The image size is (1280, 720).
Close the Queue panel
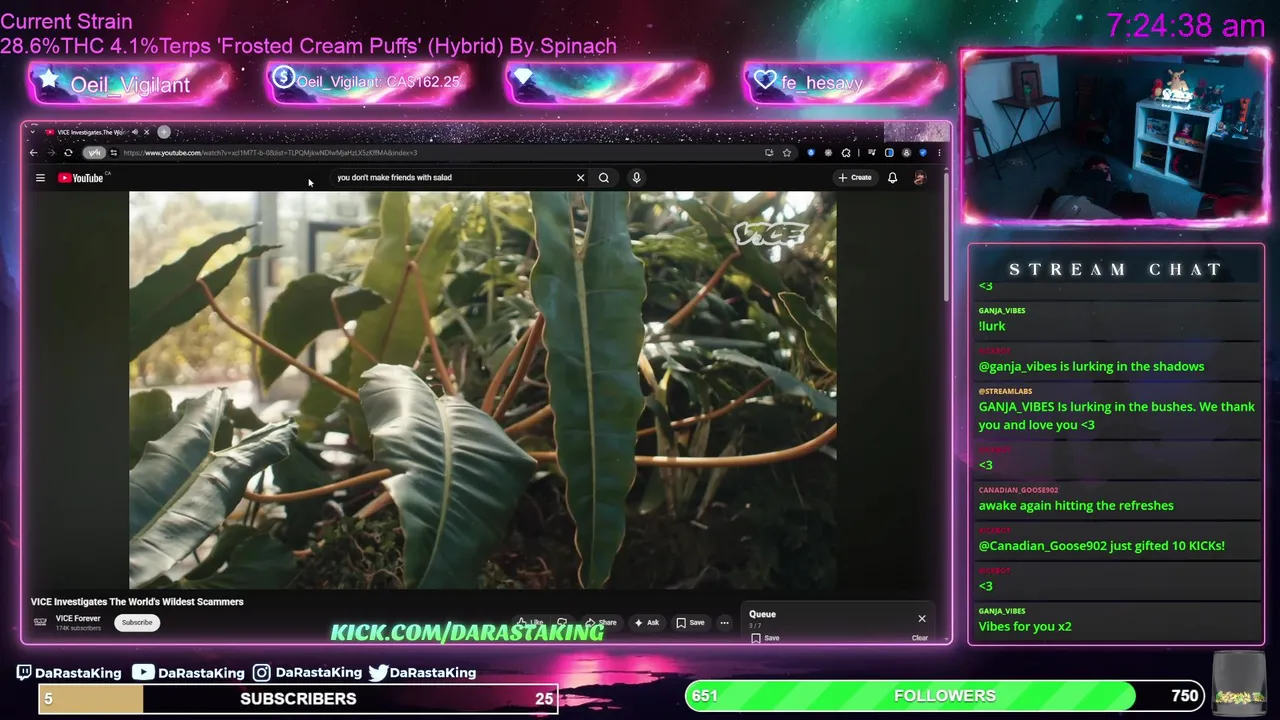point(922,618)
